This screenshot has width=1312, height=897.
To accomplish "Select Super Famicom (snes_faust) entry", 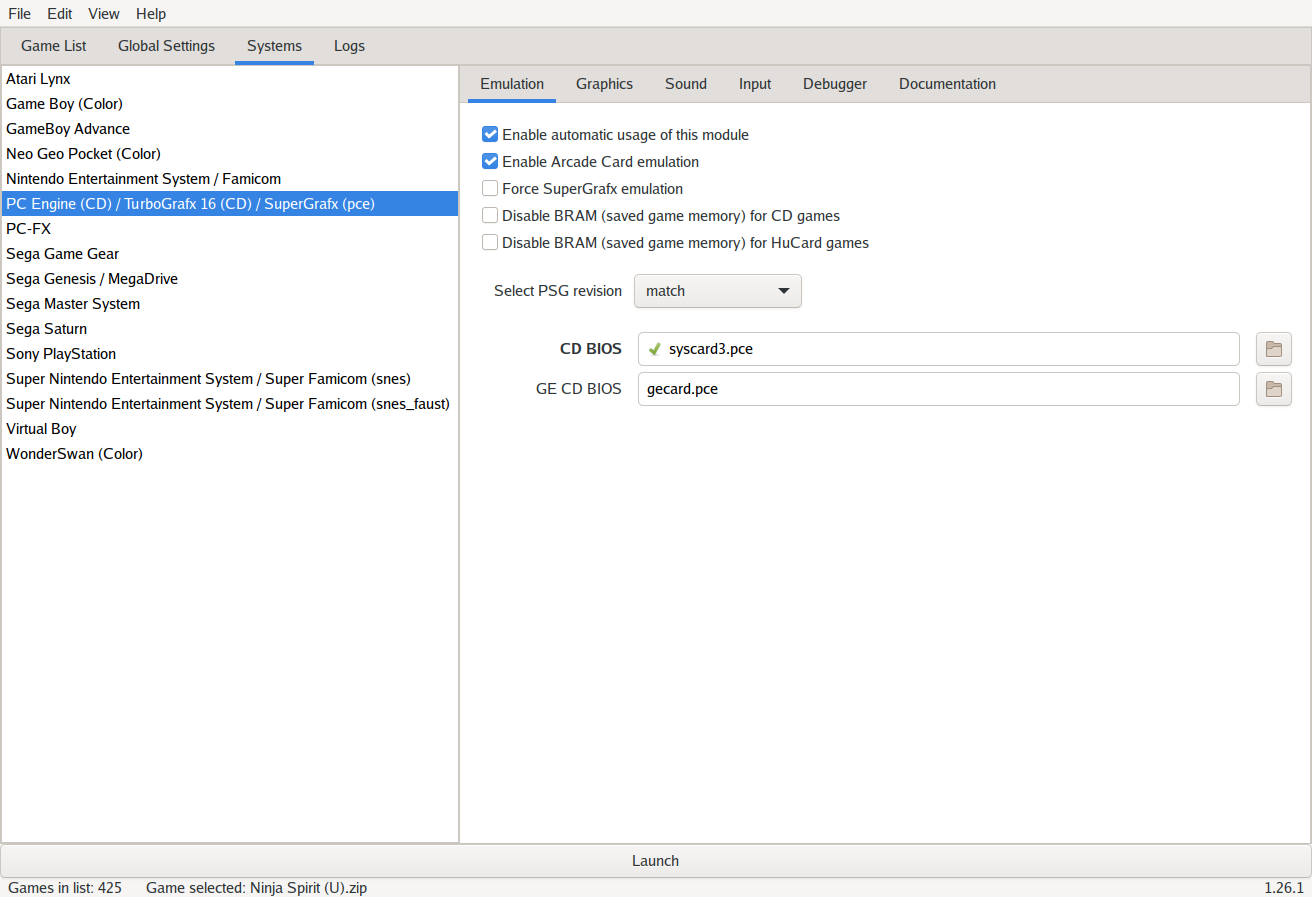I will coord(230,404).
